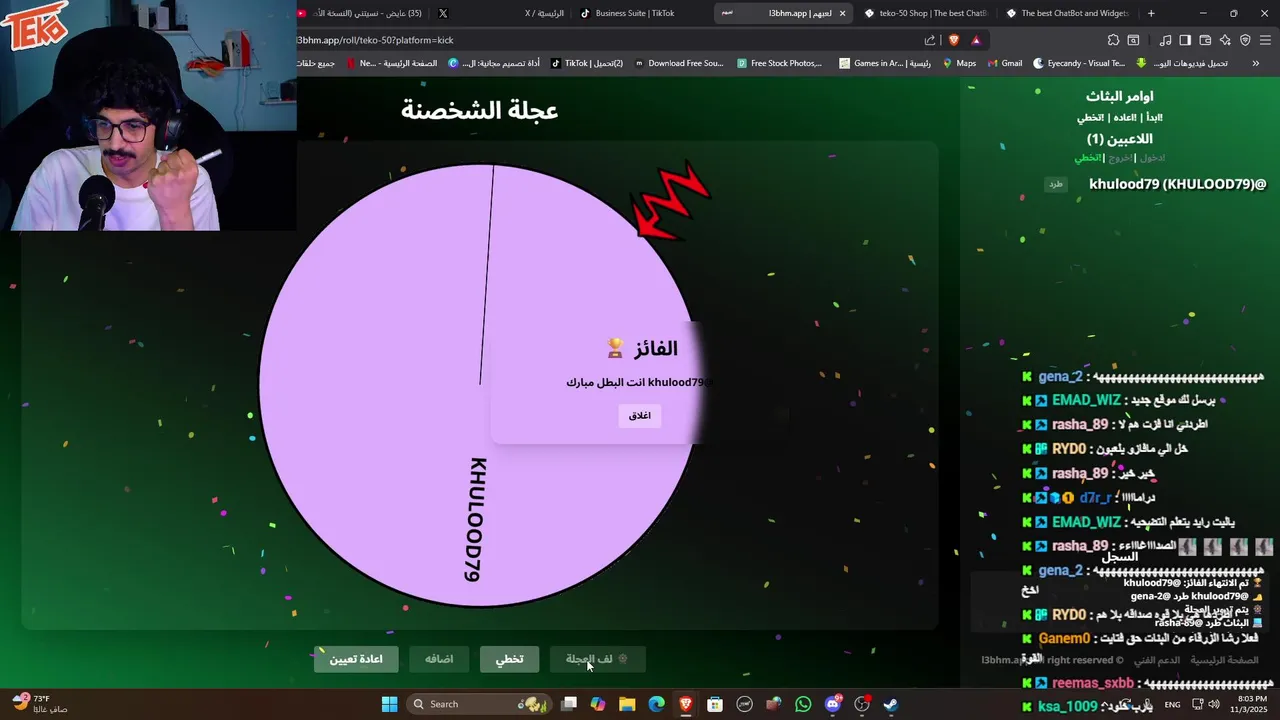1280x720 pixels.
Task: Open Brave browser from taskbar
Action: (x=685, y=704)
